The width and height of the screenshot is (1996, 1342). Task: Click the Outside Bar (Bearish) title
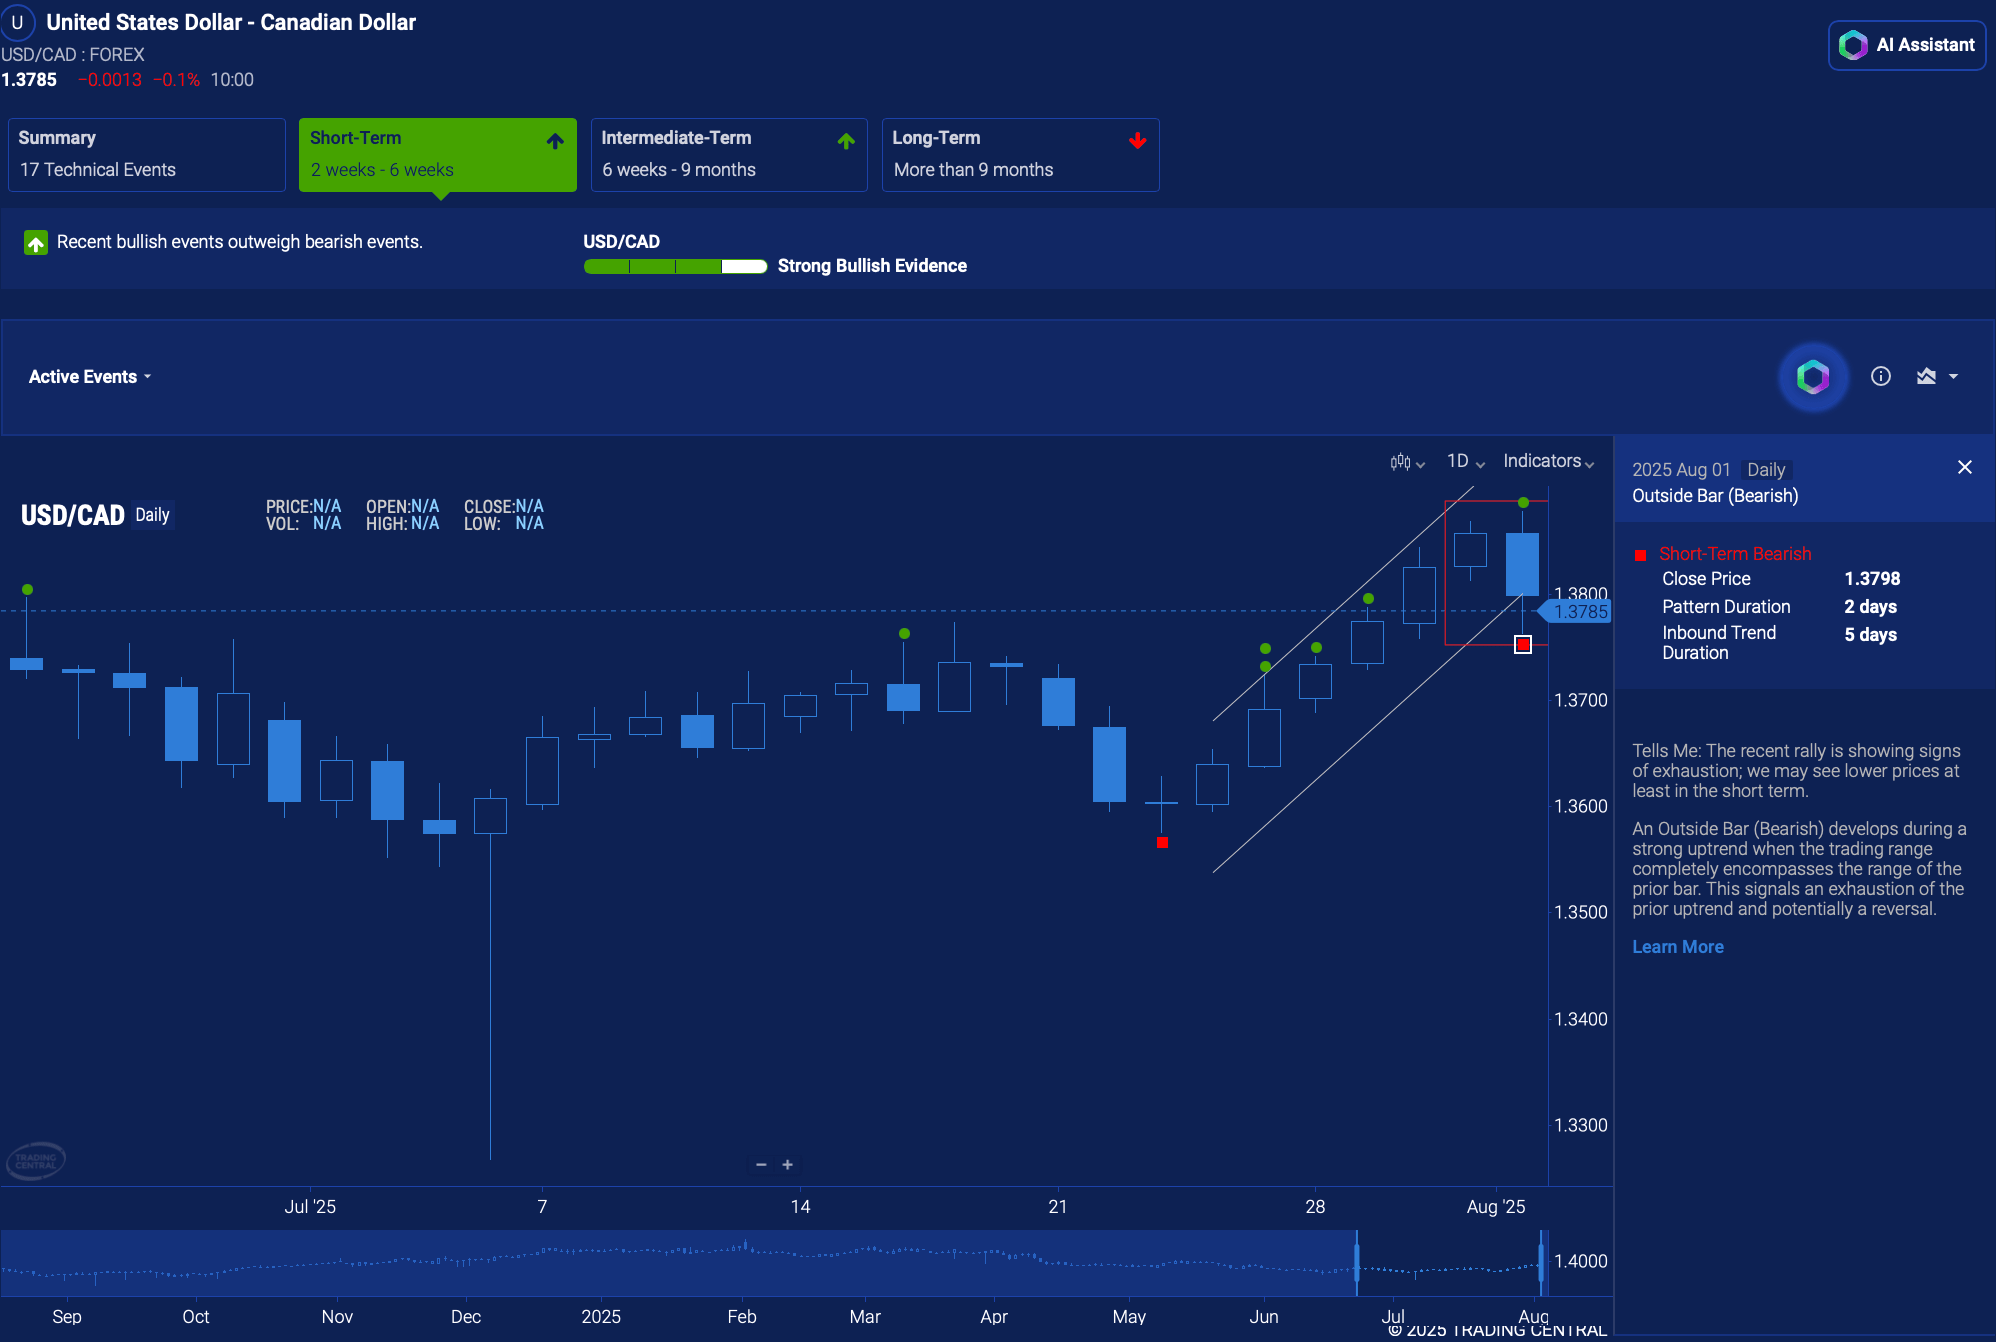coord(1715,496)
